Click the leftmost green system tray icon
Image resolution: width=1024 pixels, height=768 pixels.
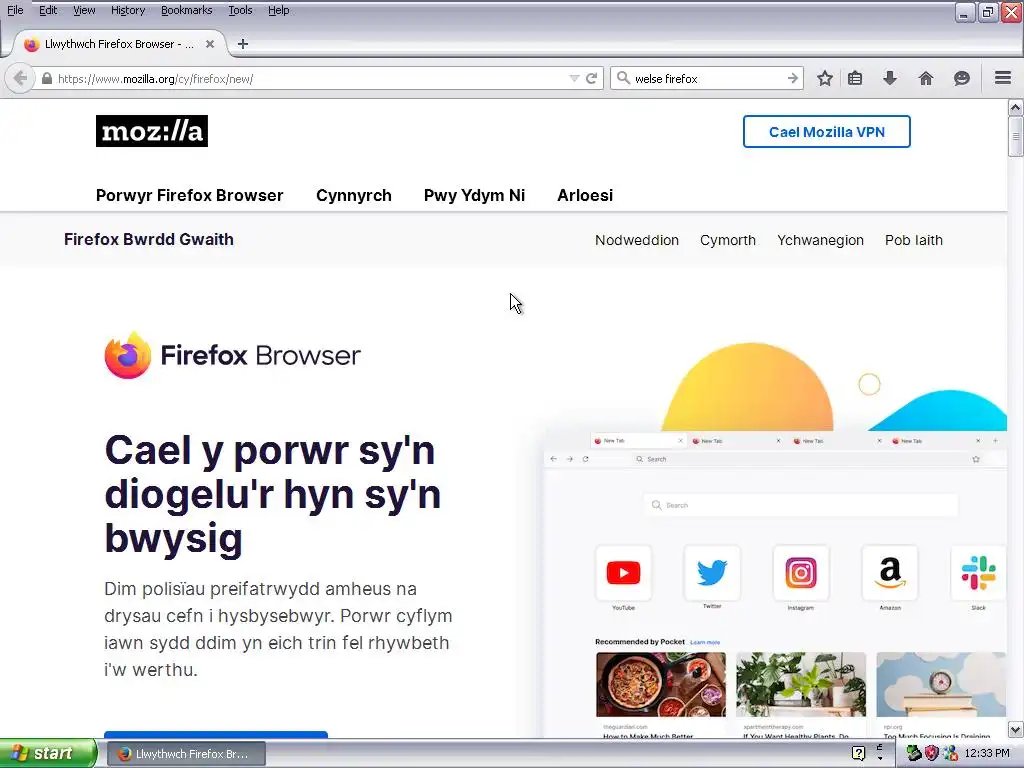click(913, 753)
